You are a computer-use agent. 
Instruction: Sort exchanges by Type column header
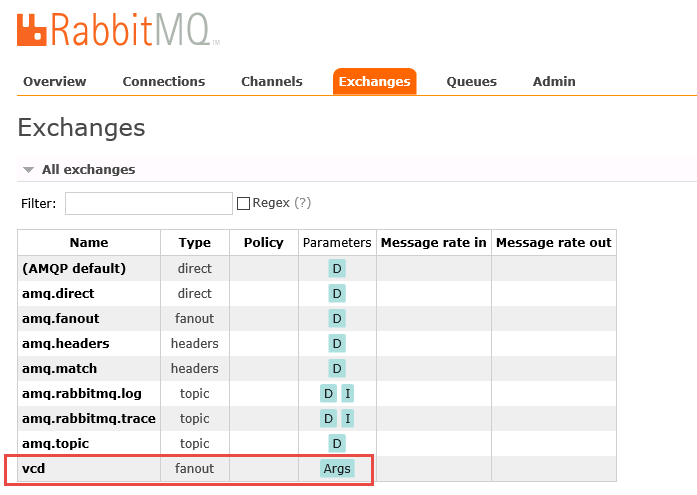point(194,242)
